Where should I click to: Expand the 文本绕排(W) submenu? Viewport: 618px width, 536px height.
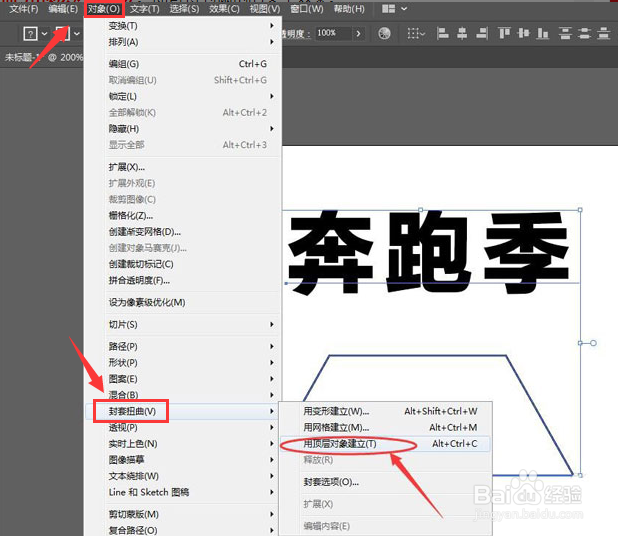pos(183,476)
